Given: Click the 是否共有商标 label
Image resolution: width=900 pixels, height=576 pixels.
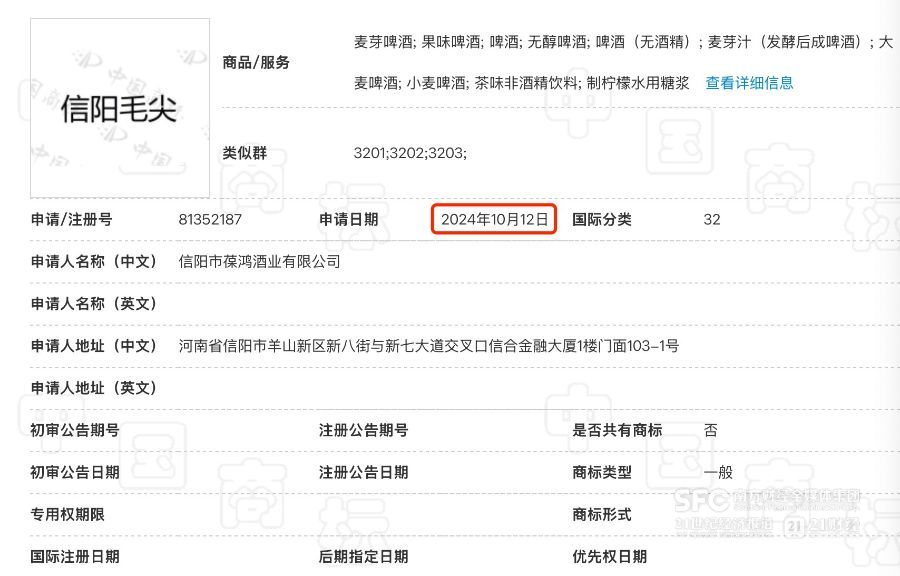Looking at the screenshot, I should [x=617, y=430].
